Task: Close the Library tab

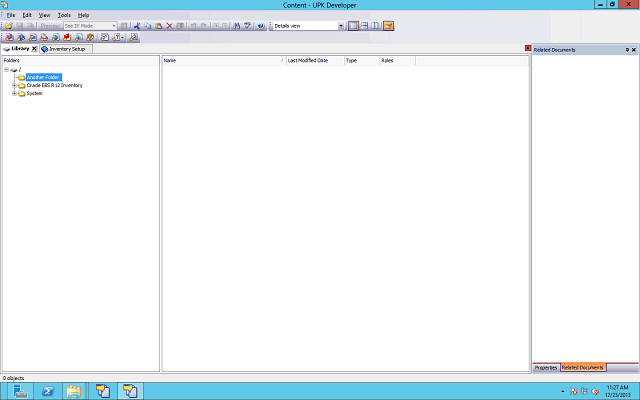Action: pos(34,49)
